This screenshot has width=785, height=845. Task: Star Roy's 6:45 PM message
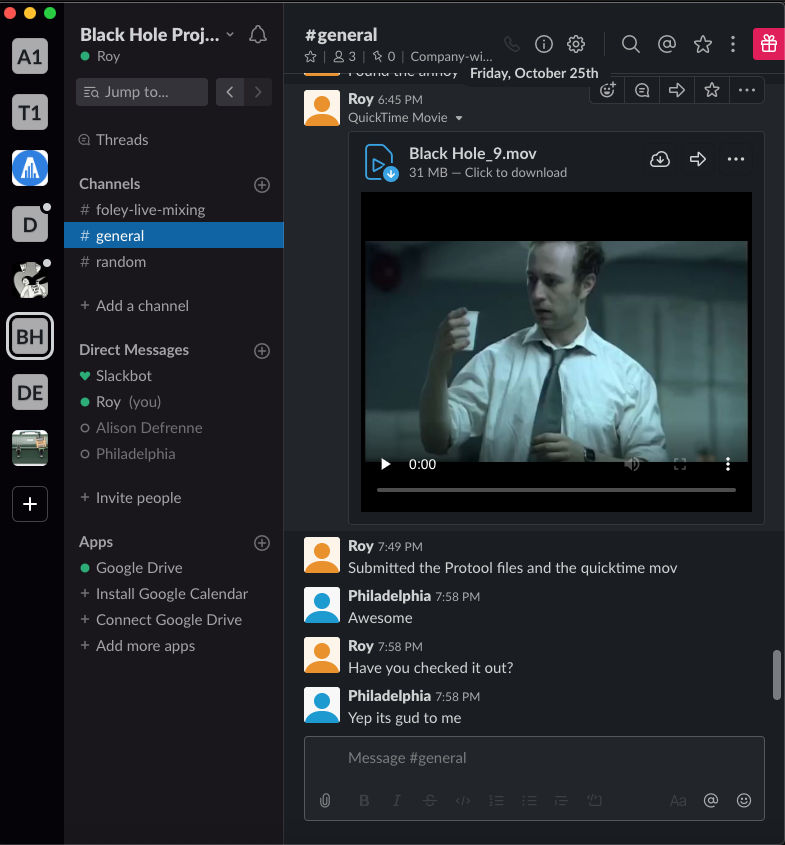[x=712, y=90]
